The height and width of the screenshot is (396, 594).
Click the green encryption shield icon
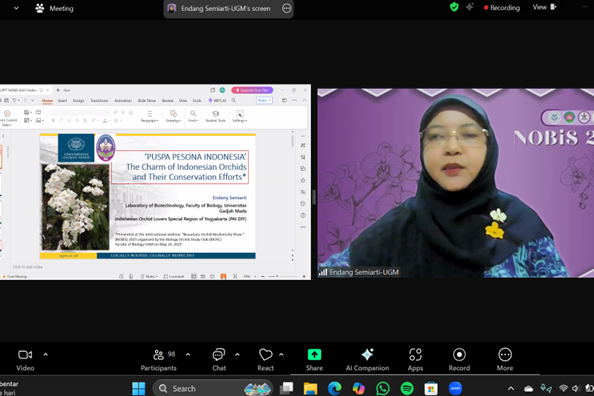454,7
